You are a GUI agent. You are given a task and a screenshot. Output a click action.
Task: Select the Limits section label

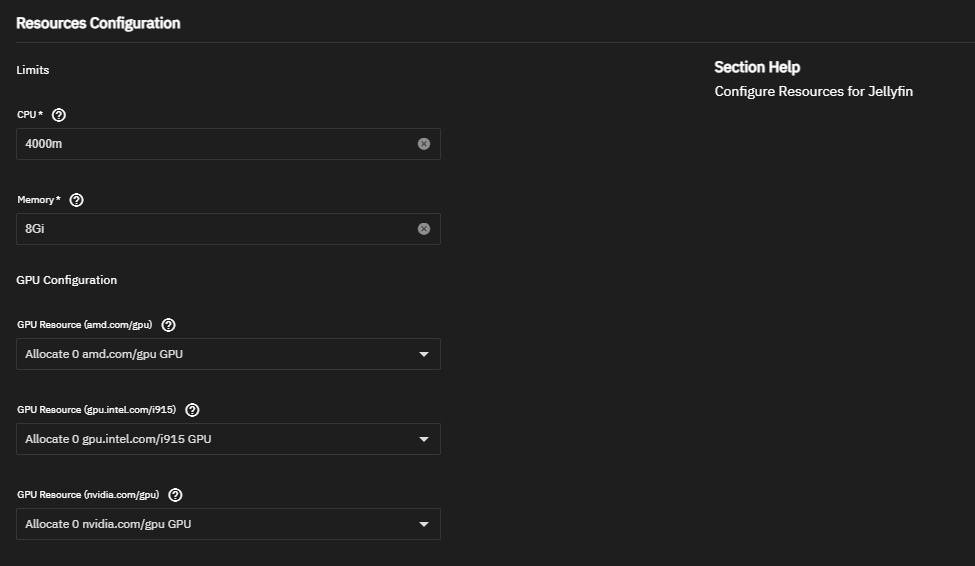33,70
